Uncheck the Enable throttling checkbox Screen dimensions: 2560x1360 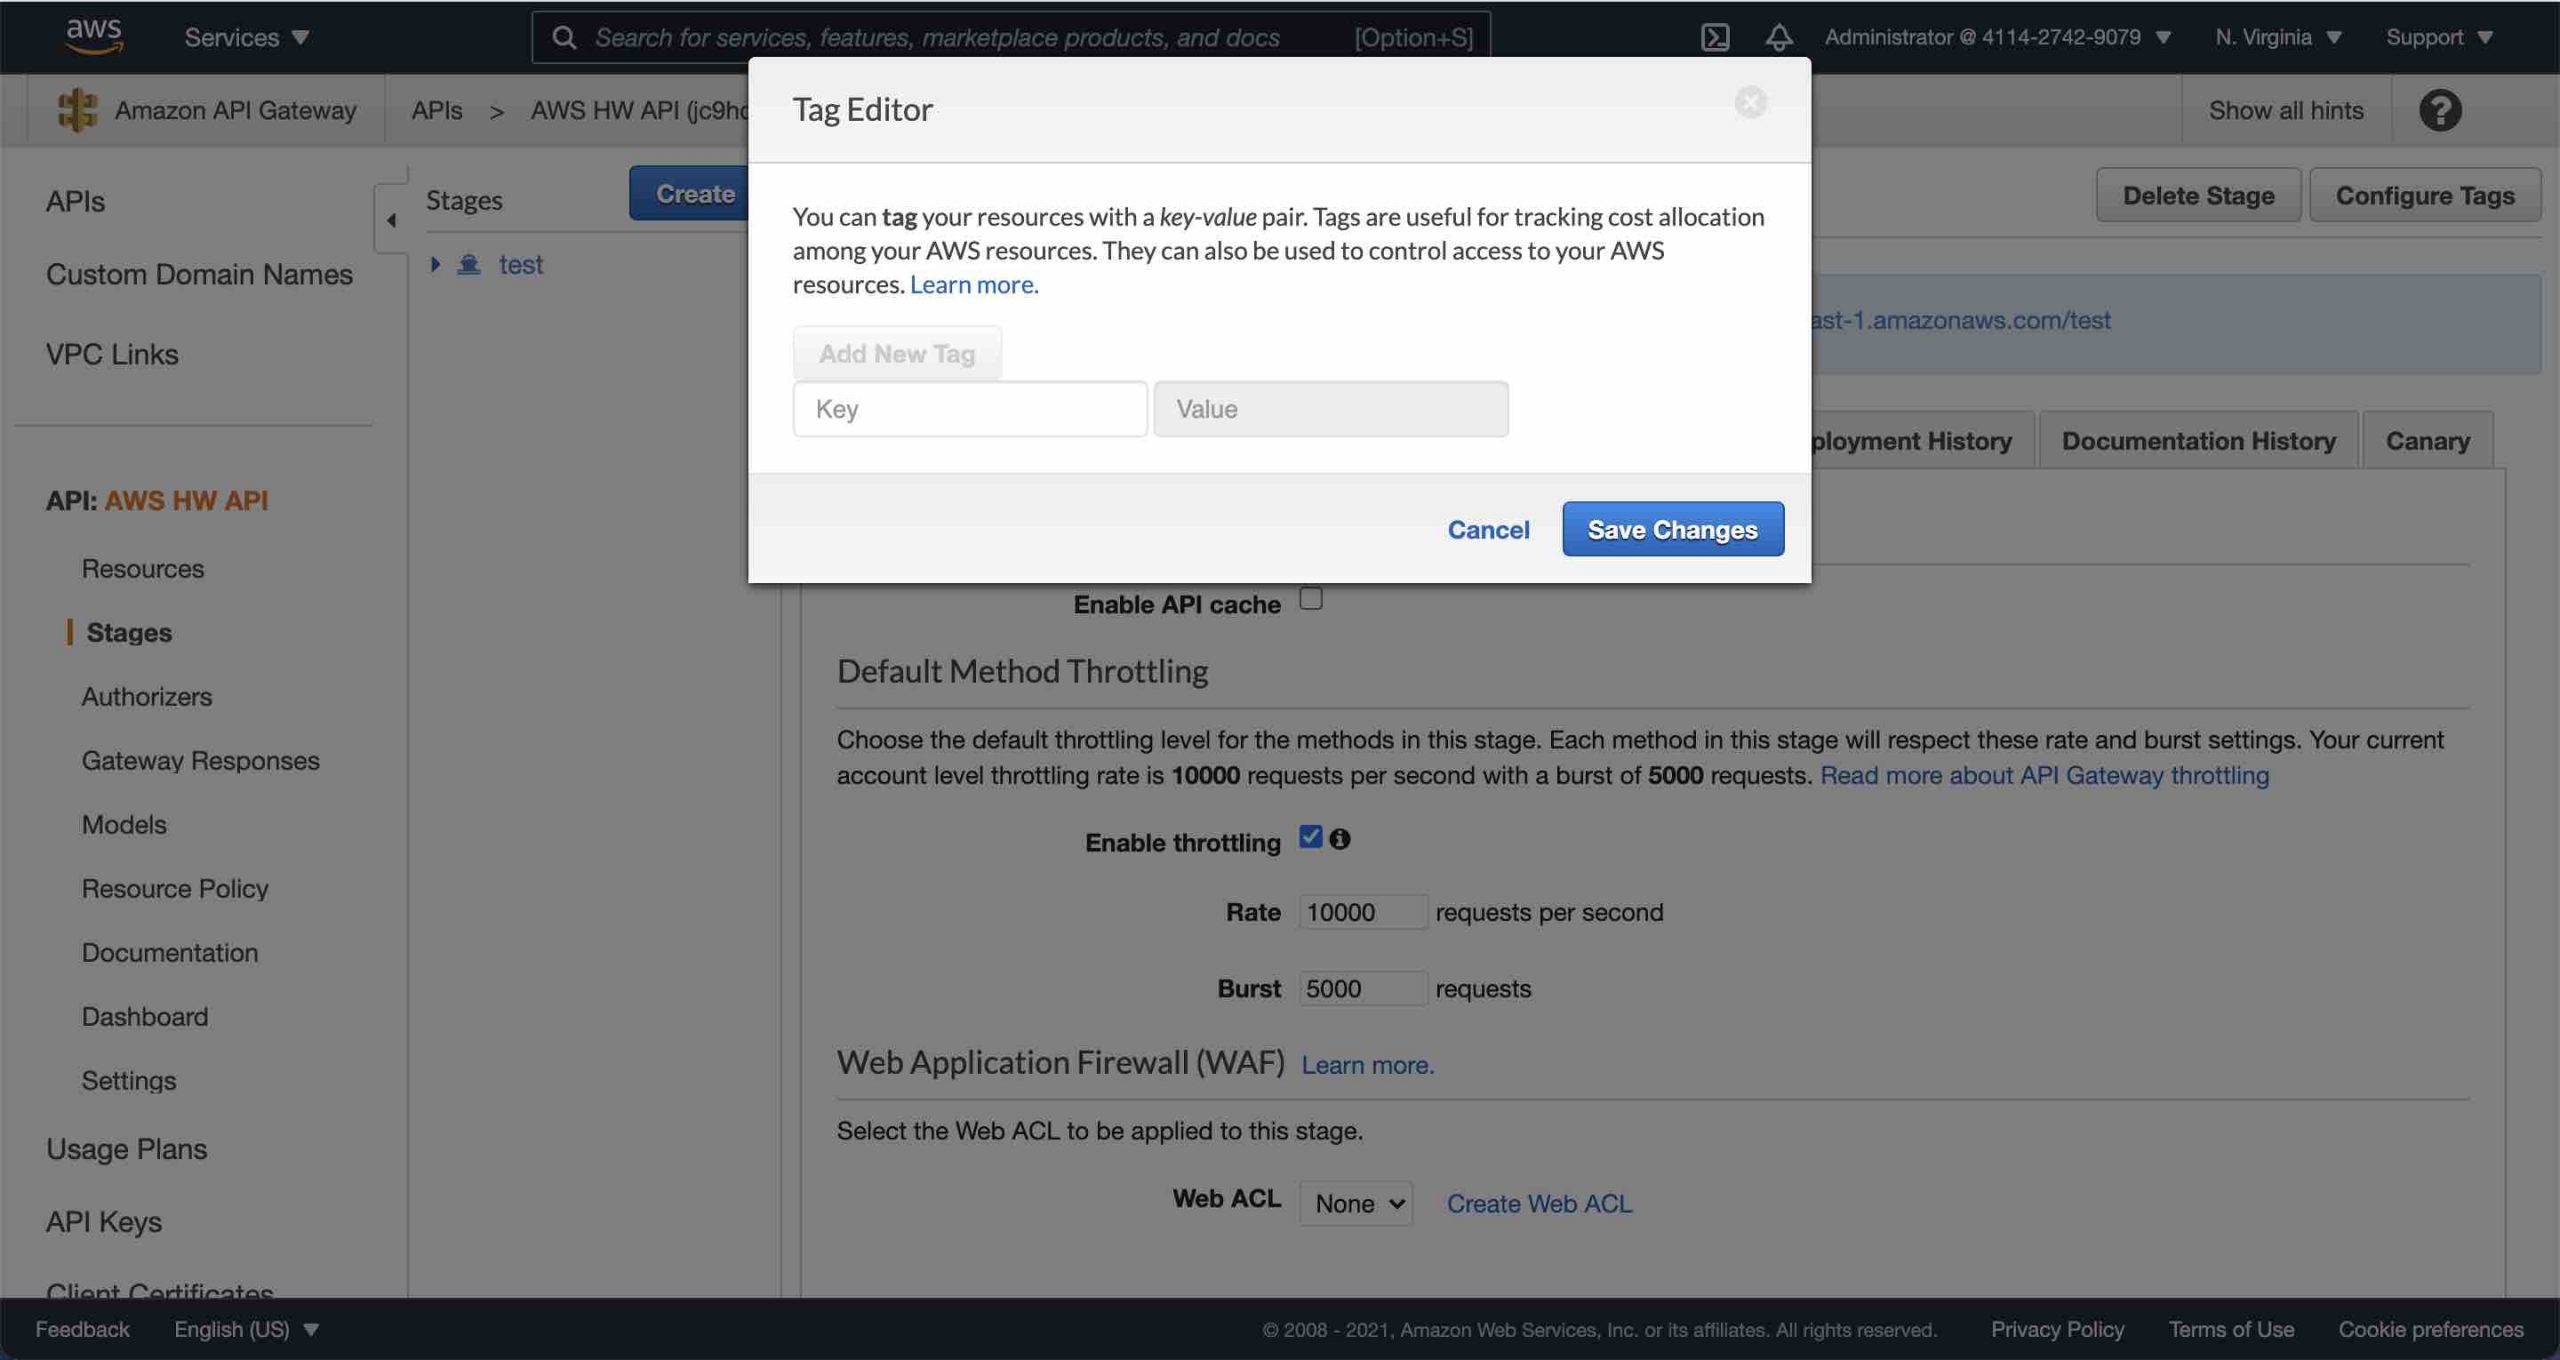click(1310, 836)
